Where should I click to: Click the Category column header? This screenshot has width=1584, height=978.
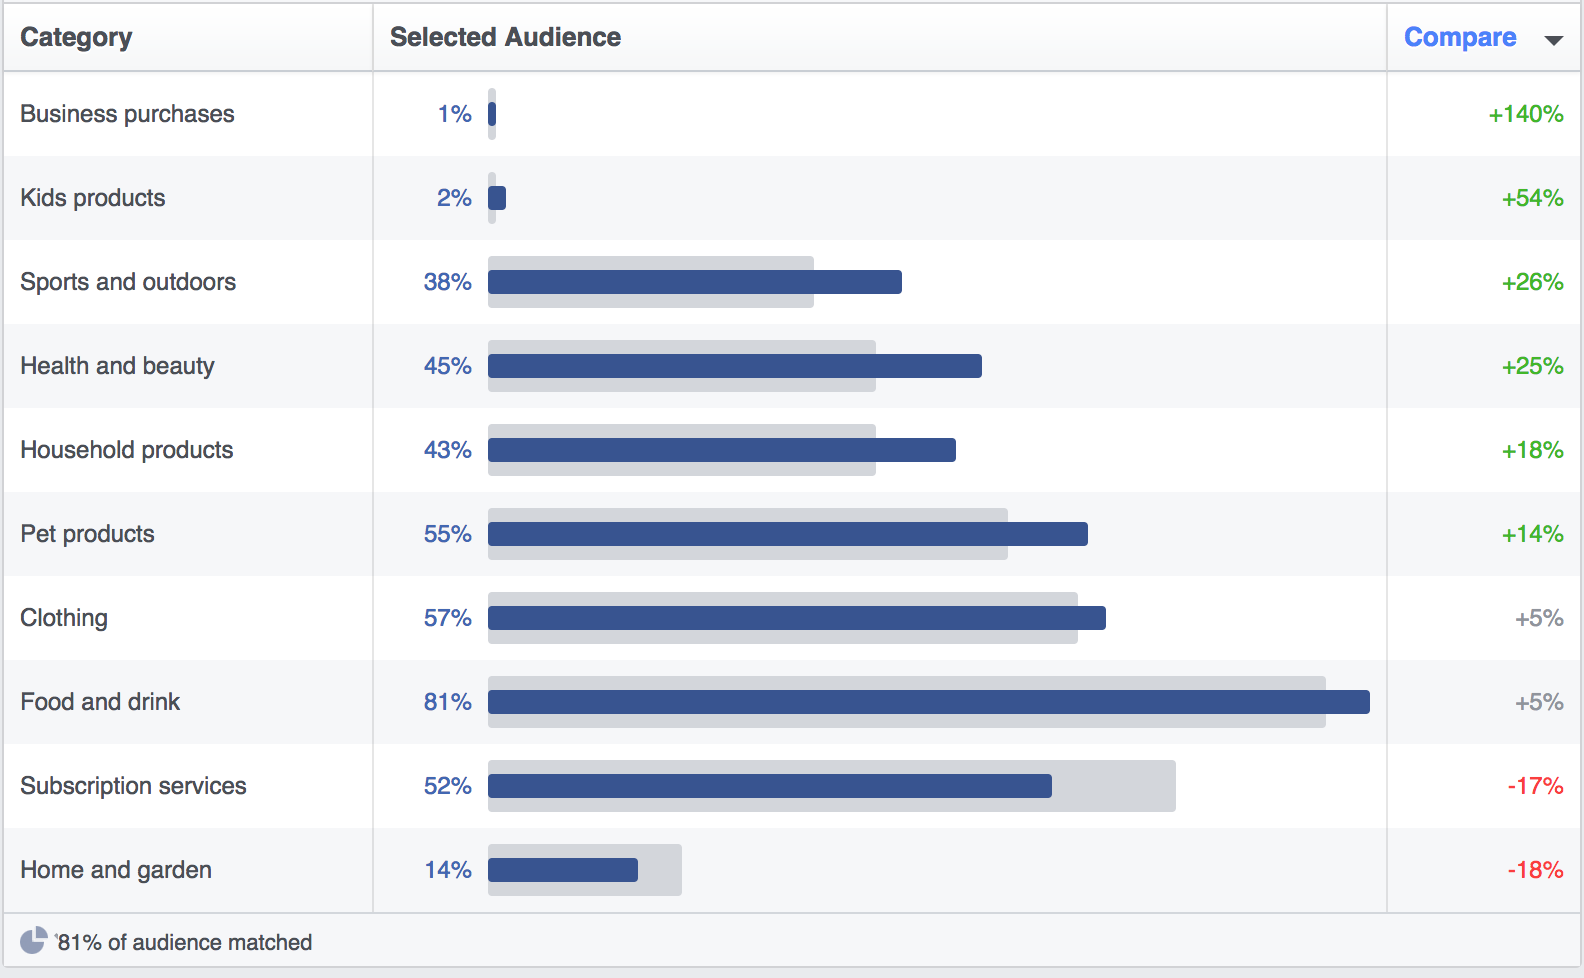[x=76, y=37]
